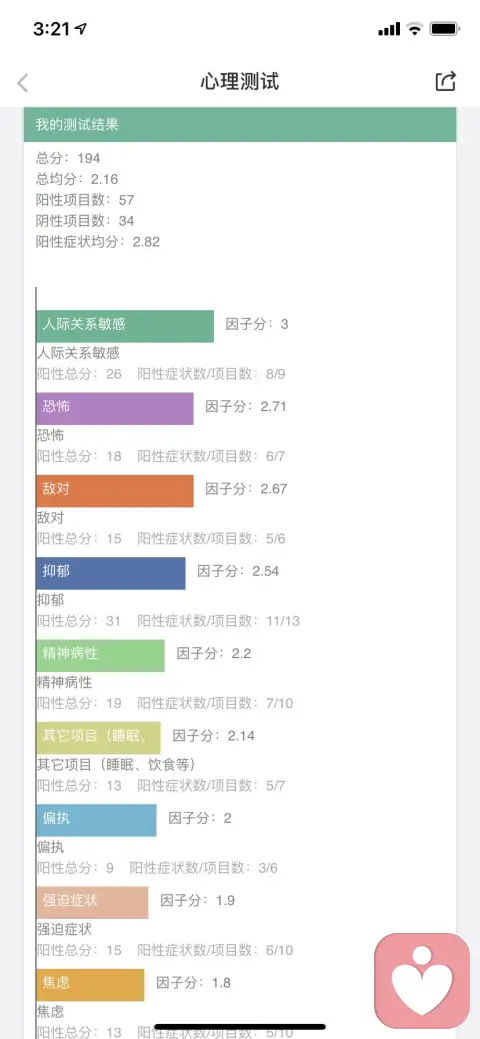Select the blue 抑郁 bar
This screenshot has height=1039, width=480.
click(111, 573)
